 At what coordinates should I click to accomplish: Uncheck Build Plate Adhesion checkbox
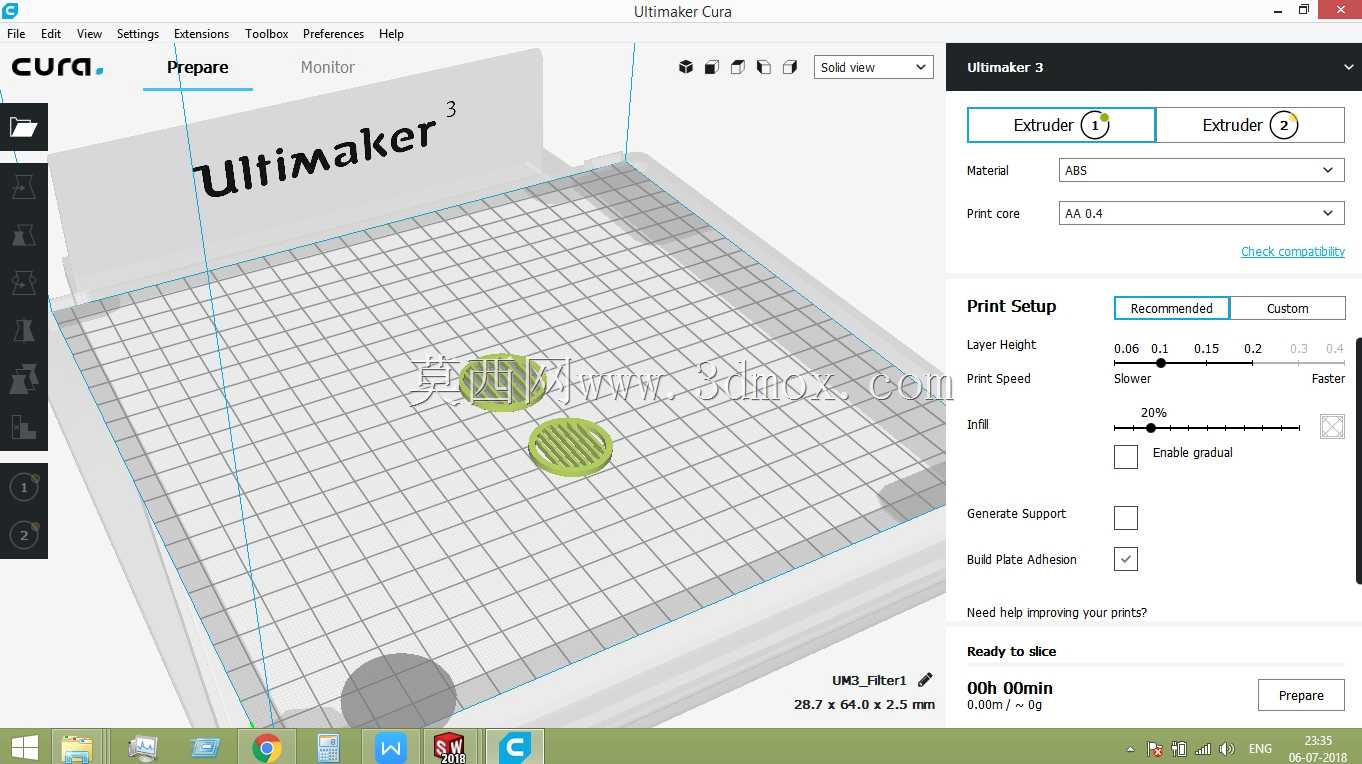pyautogui.click(x=1126, y=560)
